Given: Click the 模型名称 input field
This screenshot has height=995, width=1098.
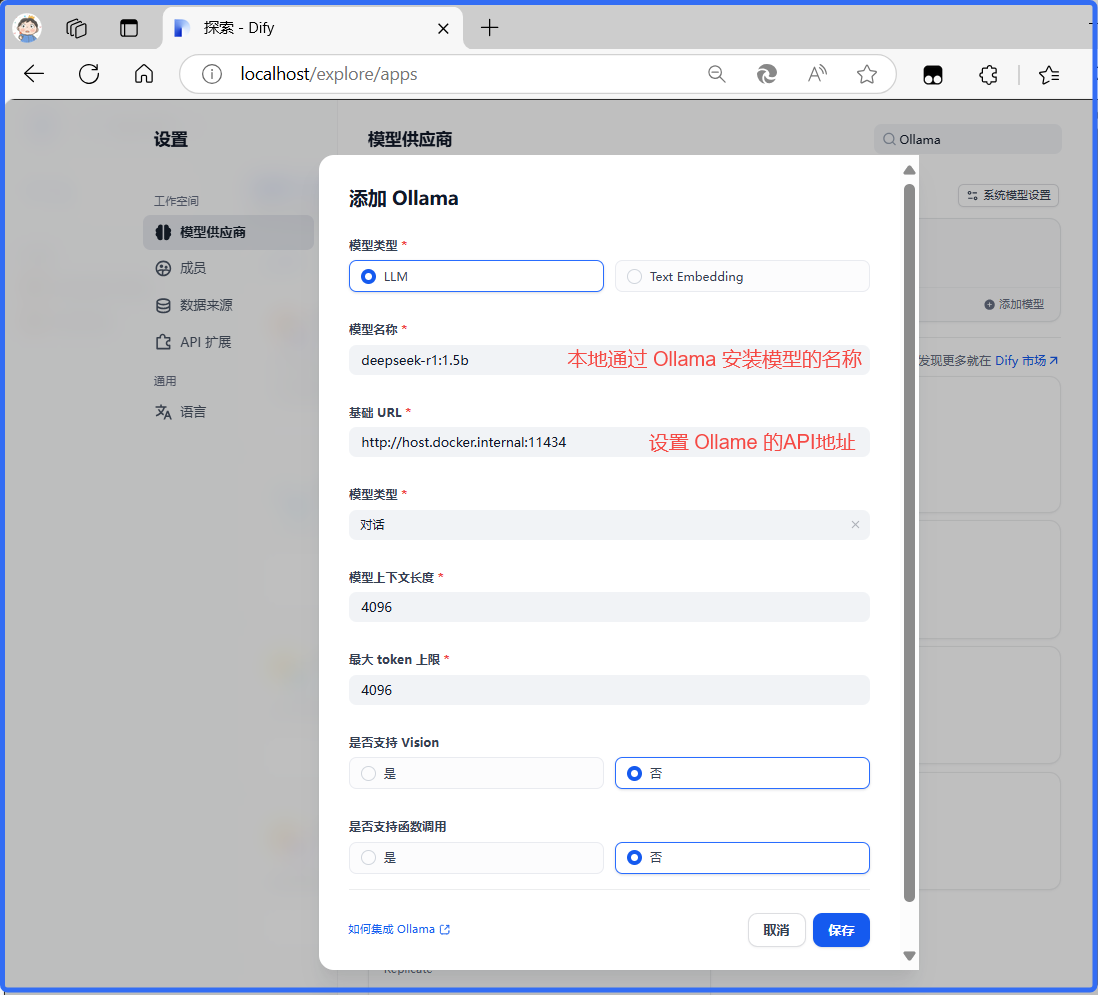Looking at the screenshot, I should [x=609, y=360].
